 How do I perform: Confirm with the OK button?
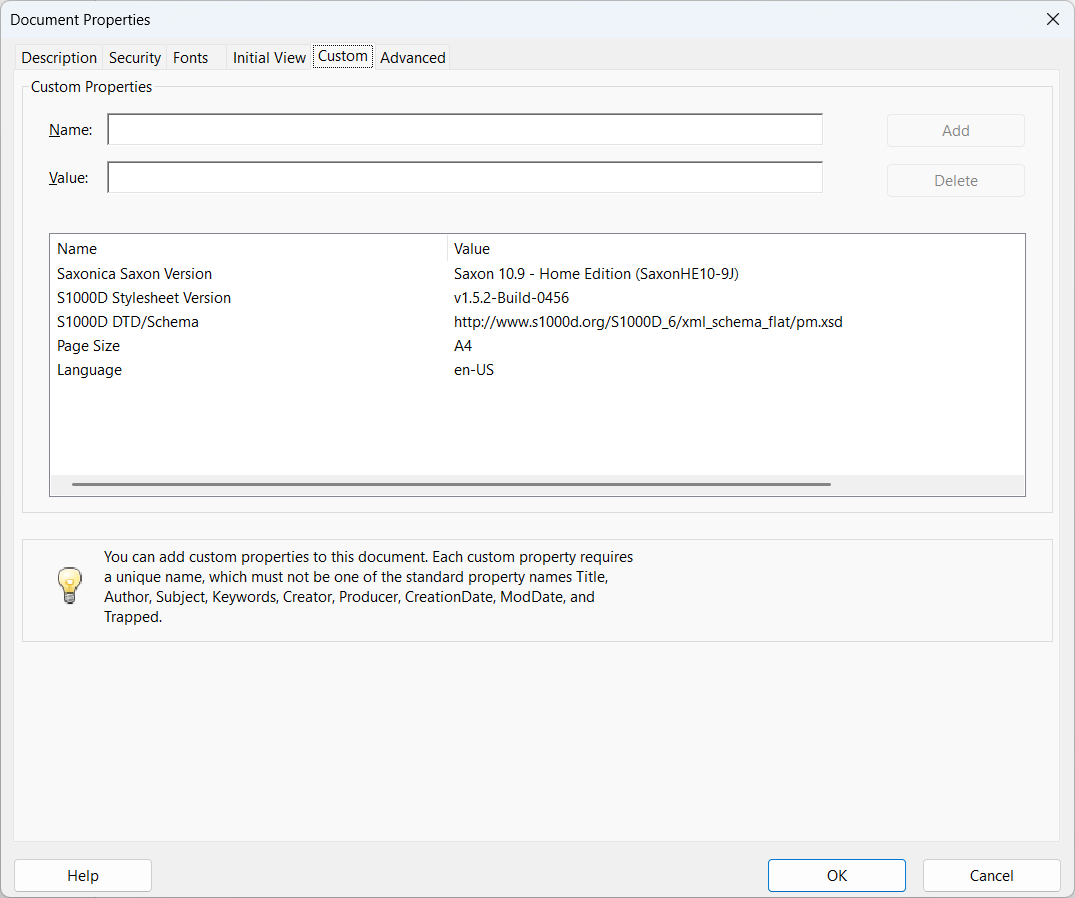click(x=836, y=875)
